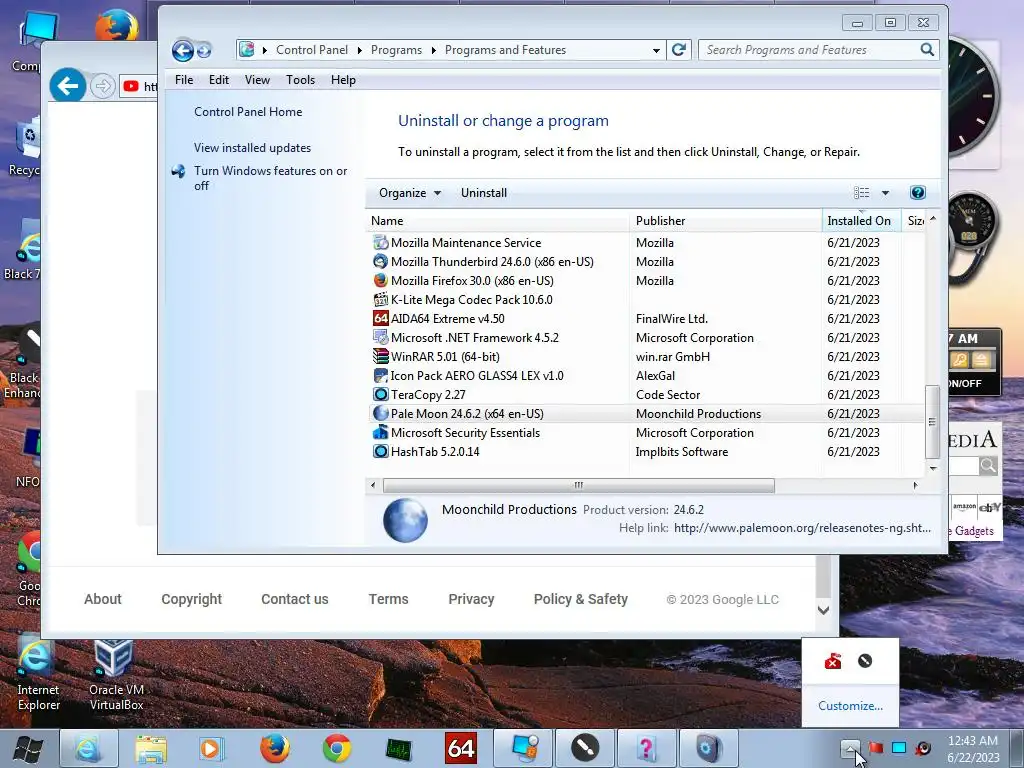1024x768 pixels.
Task: Select the Microsoft .NET Framework 4.5.2 icon
Action: [x=380, y=337]
